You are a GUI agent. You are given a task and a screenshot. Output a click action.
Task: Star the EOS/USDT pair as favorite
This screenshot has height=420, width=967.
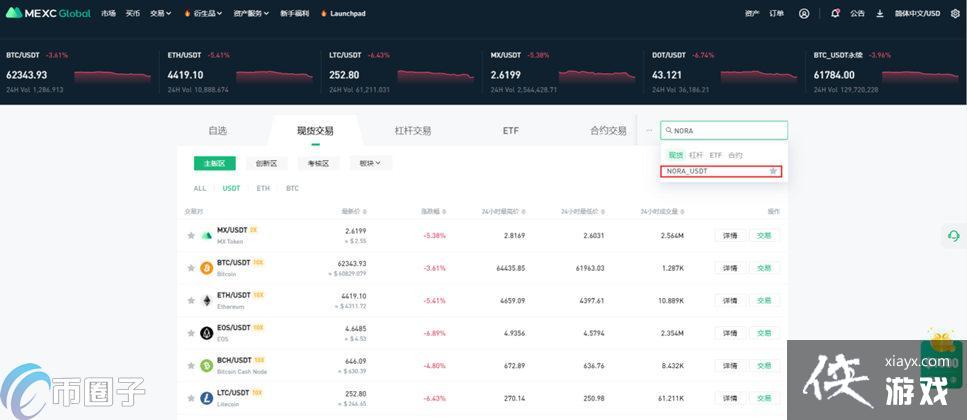point(190,333)
